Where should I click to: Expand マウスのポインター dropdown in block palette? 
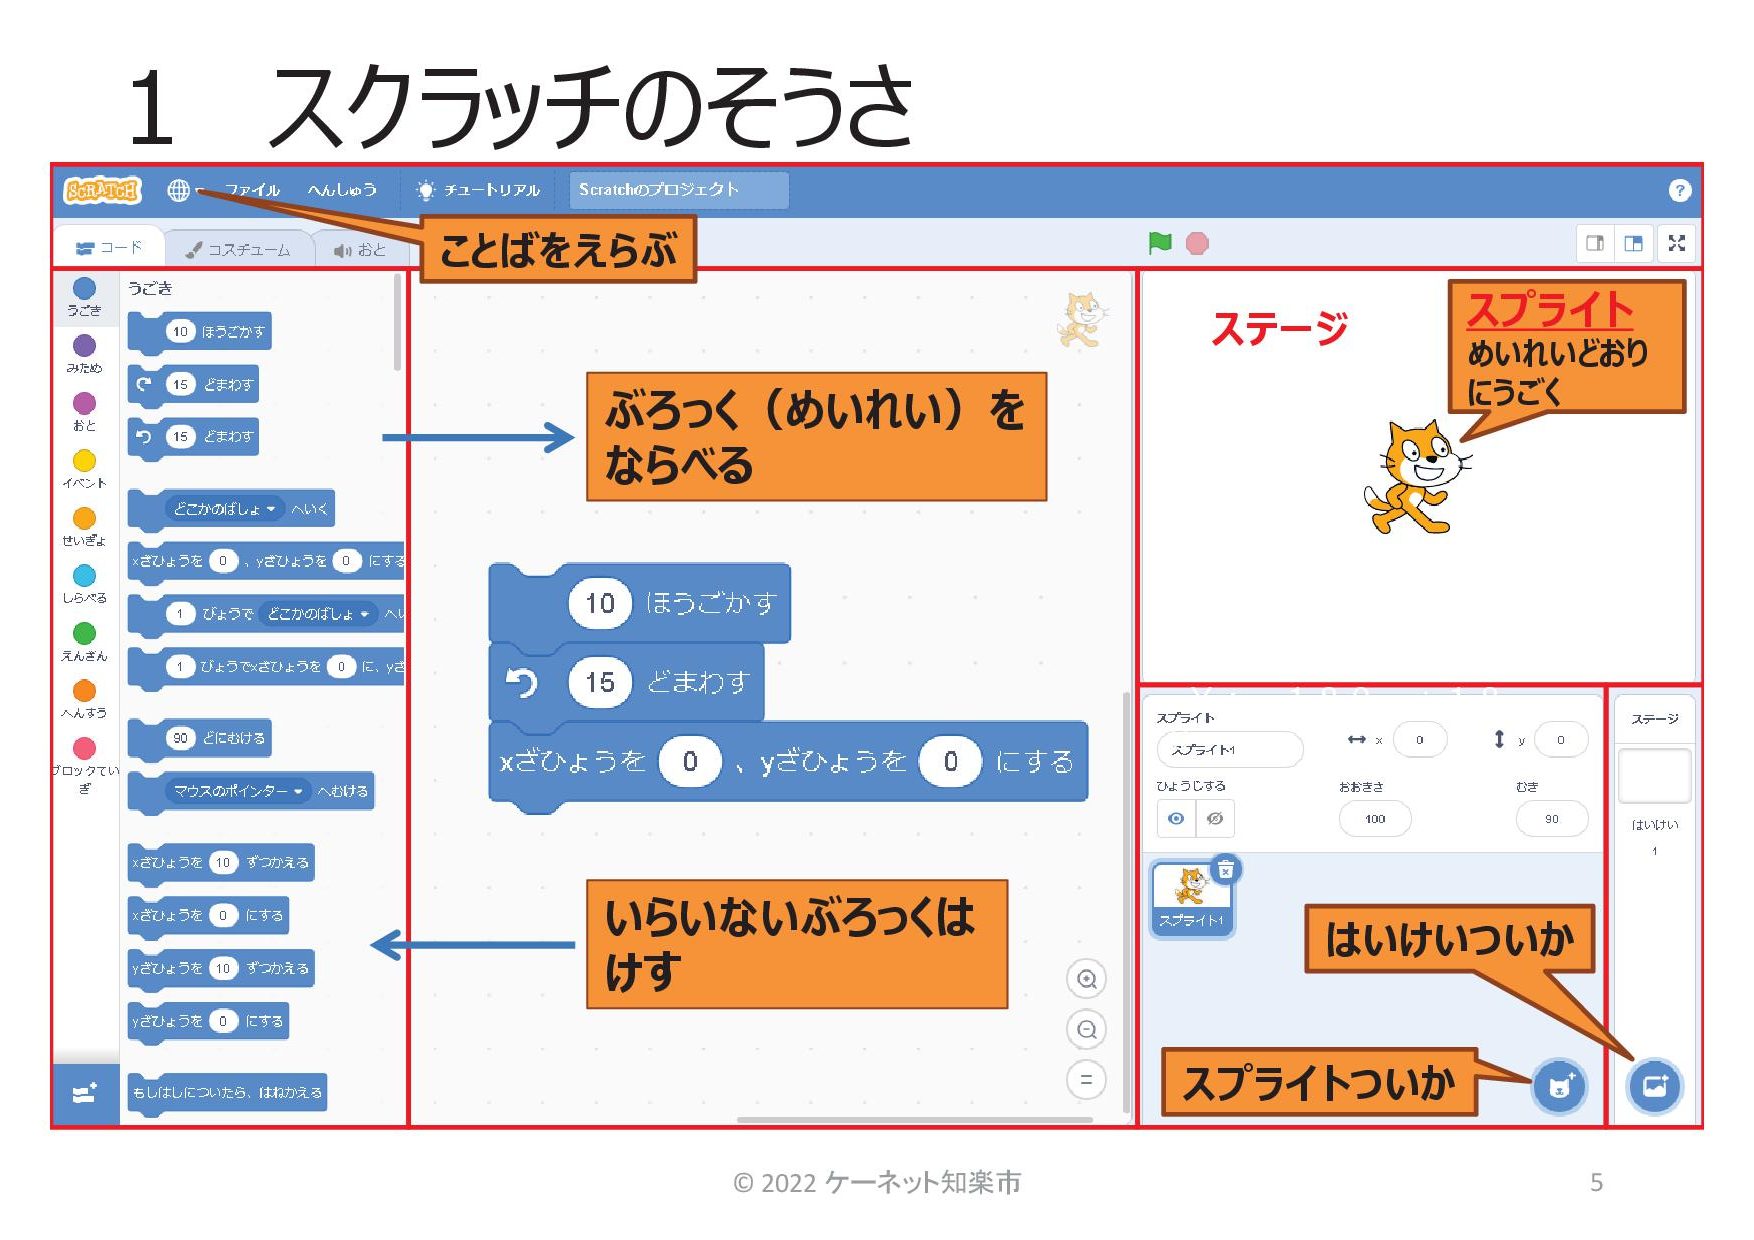click(298, 791)
